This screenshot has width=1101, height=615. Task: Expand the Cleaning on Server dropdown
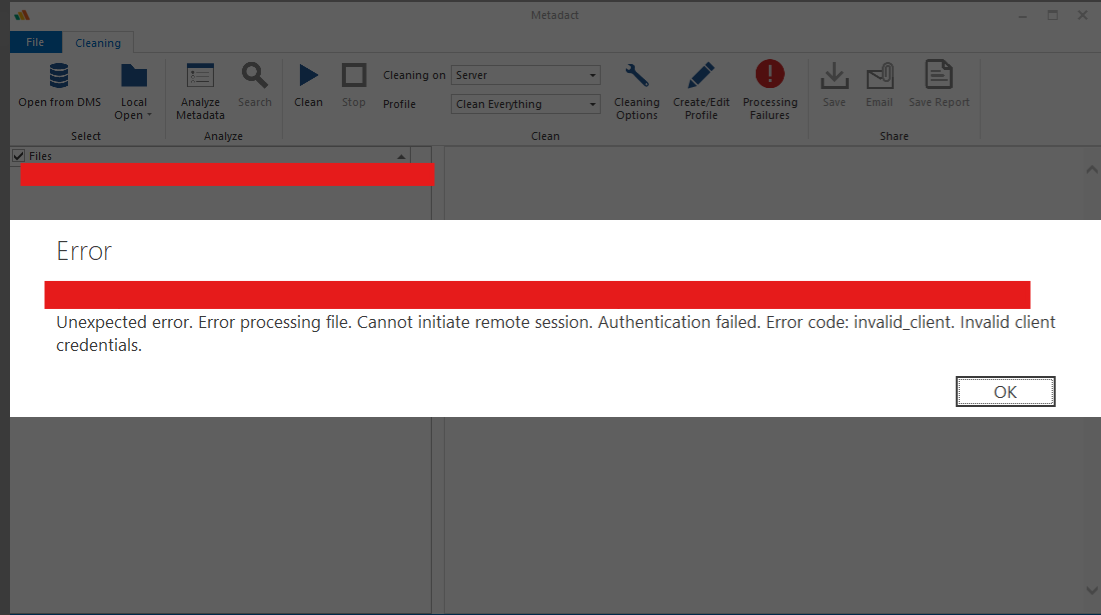[x=593, y=76]
